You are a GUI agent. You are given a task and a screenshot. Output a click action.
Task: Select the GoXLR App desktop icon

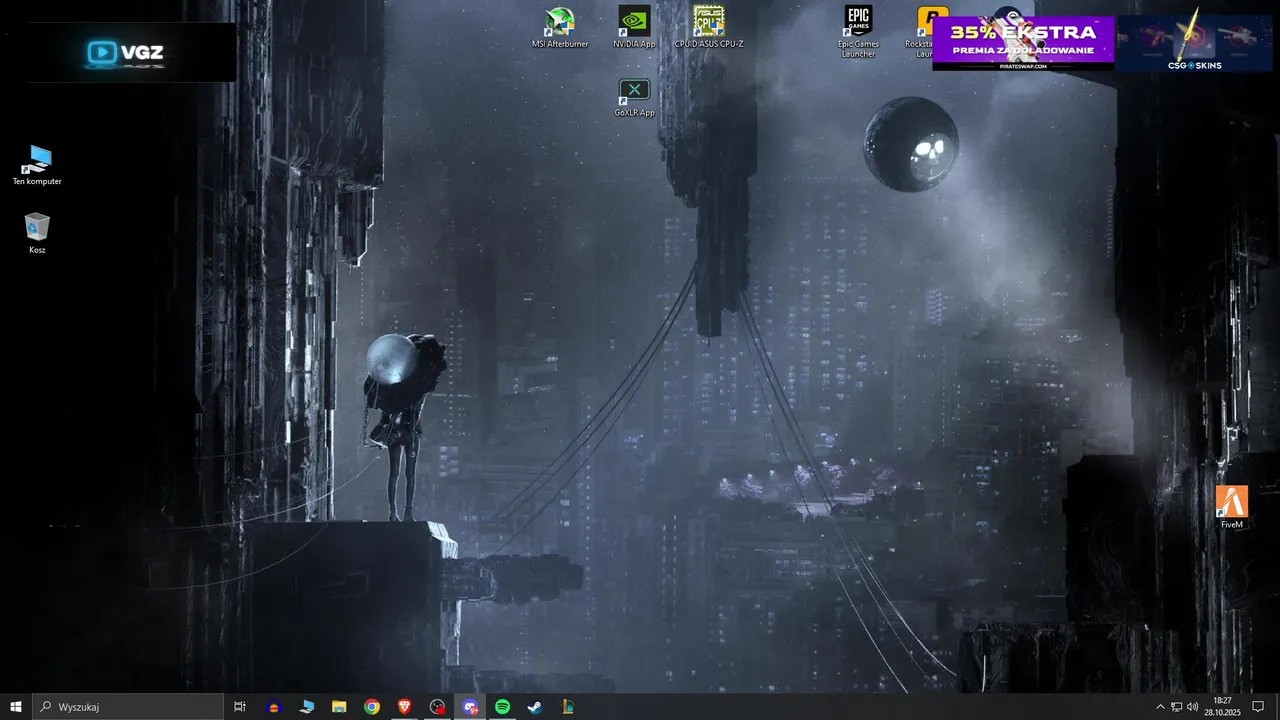[634, 98]
